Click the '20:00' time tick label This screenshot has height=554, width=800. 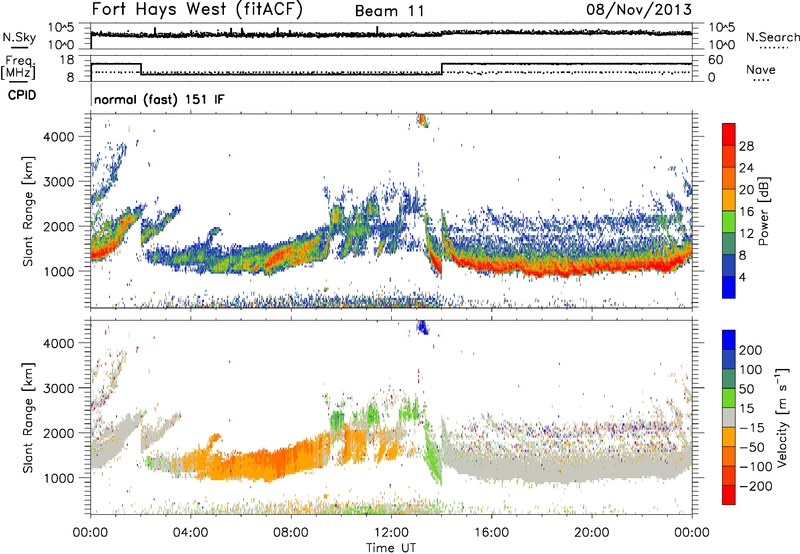591,533
